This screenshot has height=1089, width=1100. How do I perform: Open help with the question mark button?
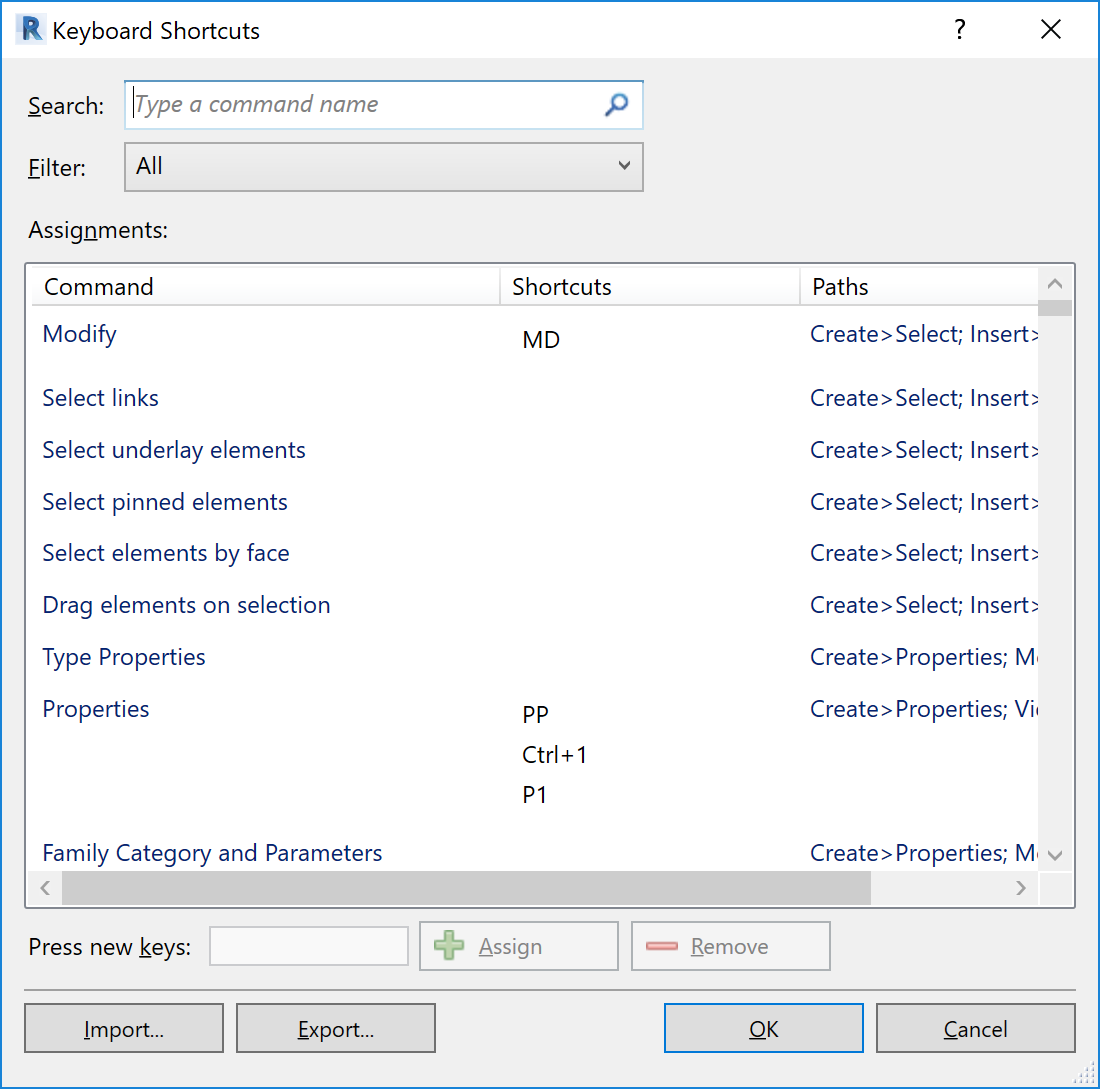tap(960, 29)
